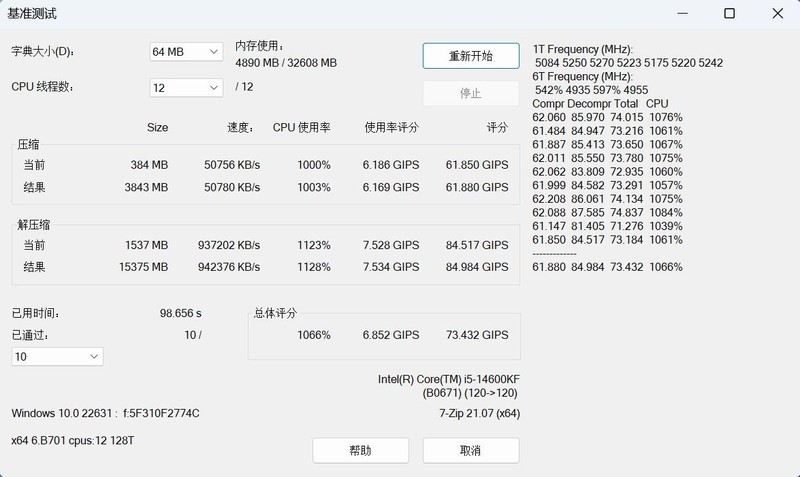Open the 字典大小 64 MB dropdown
The height and width of the screenshot is (477, 800).
(186, 52)
